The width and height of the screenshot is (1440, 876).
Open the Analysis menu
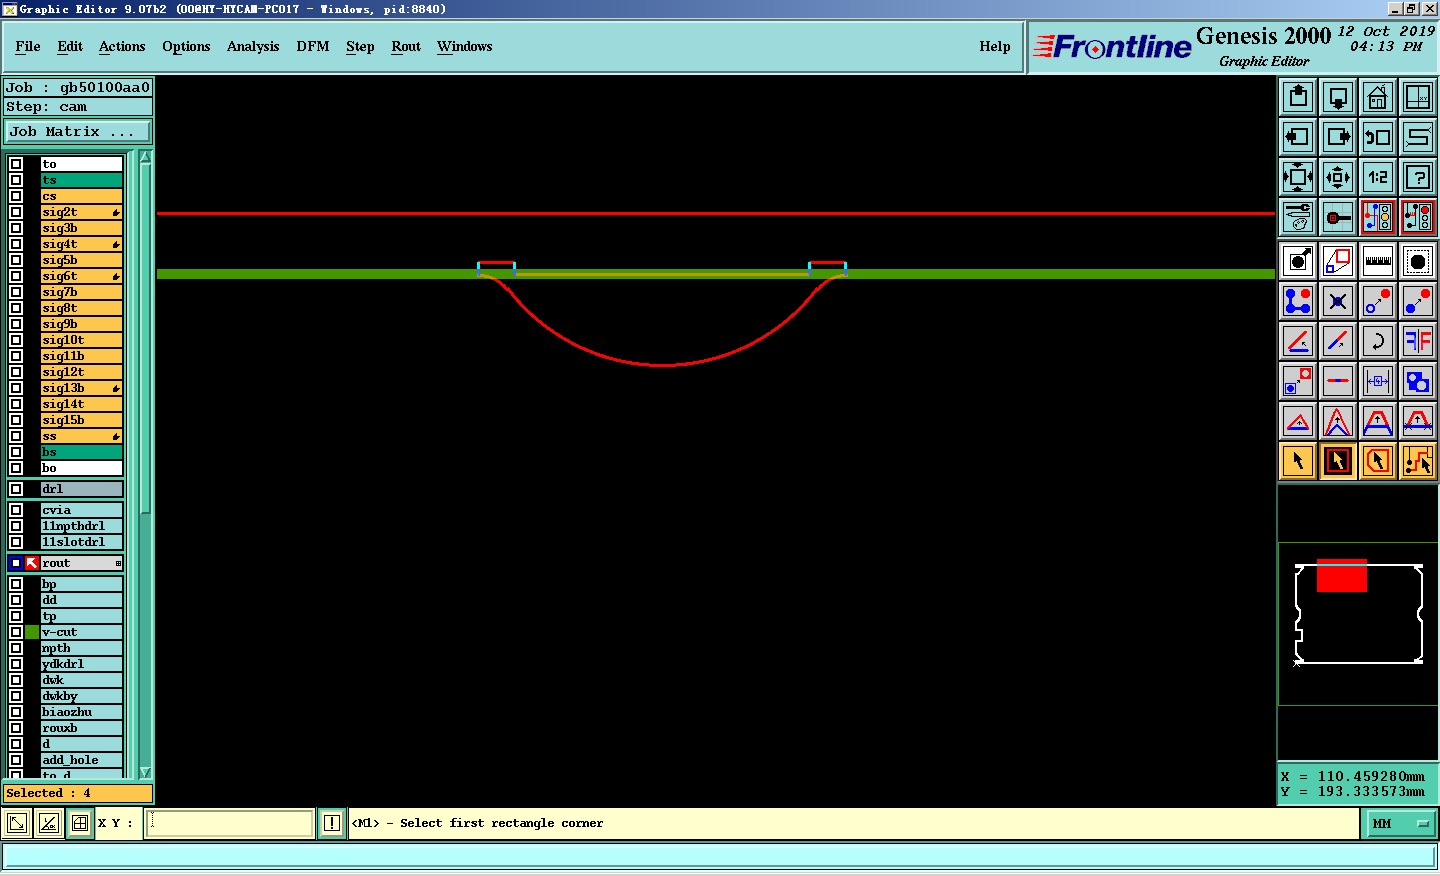click(x=253, y=46)
